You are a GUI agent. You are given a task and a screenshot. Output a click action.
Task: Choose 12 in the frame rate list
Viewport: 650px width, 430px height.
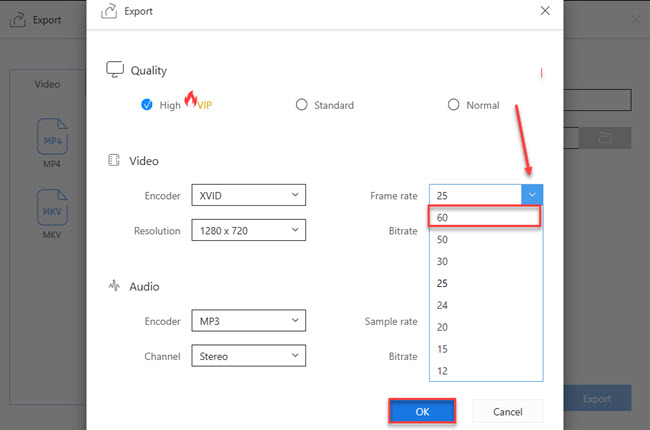485,371
